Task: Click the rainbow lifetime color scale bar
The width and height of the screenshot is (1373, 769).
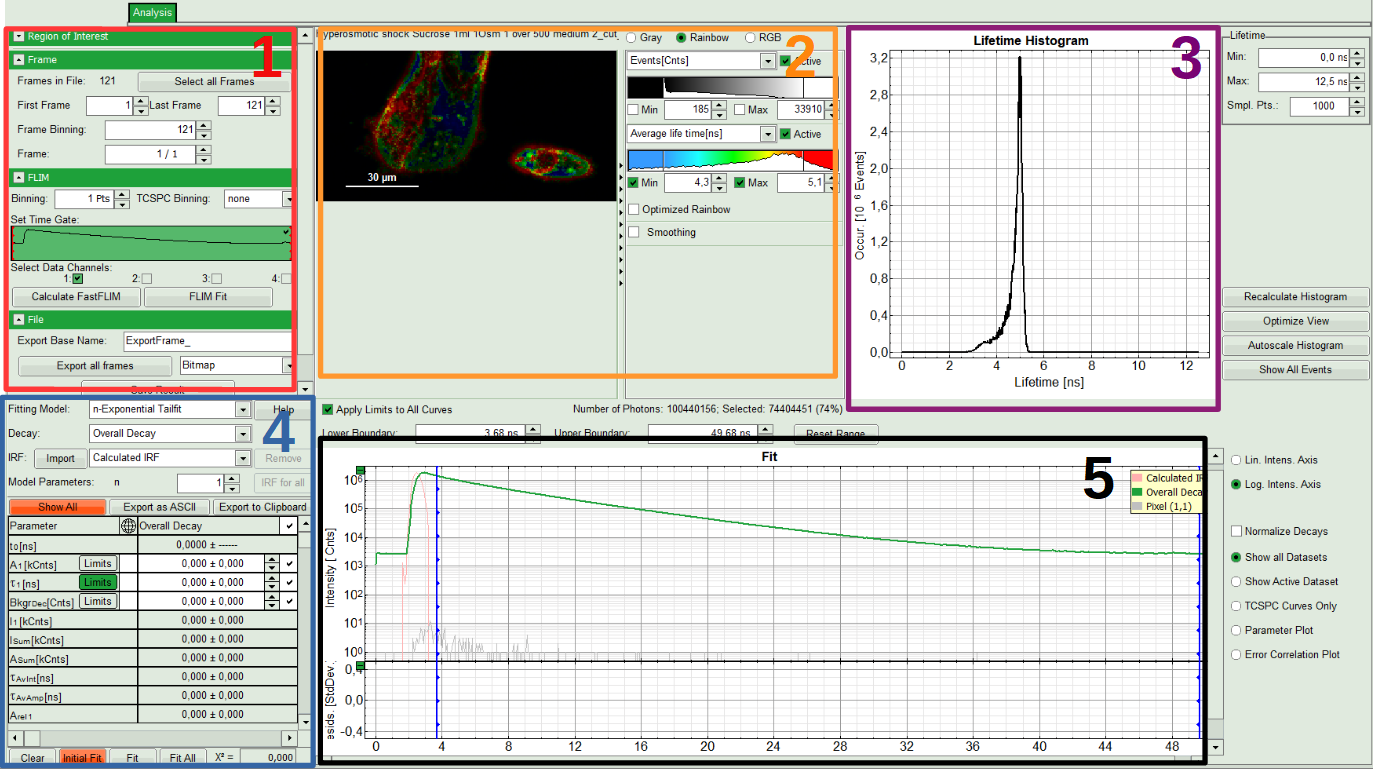Action: coord(729,160)
